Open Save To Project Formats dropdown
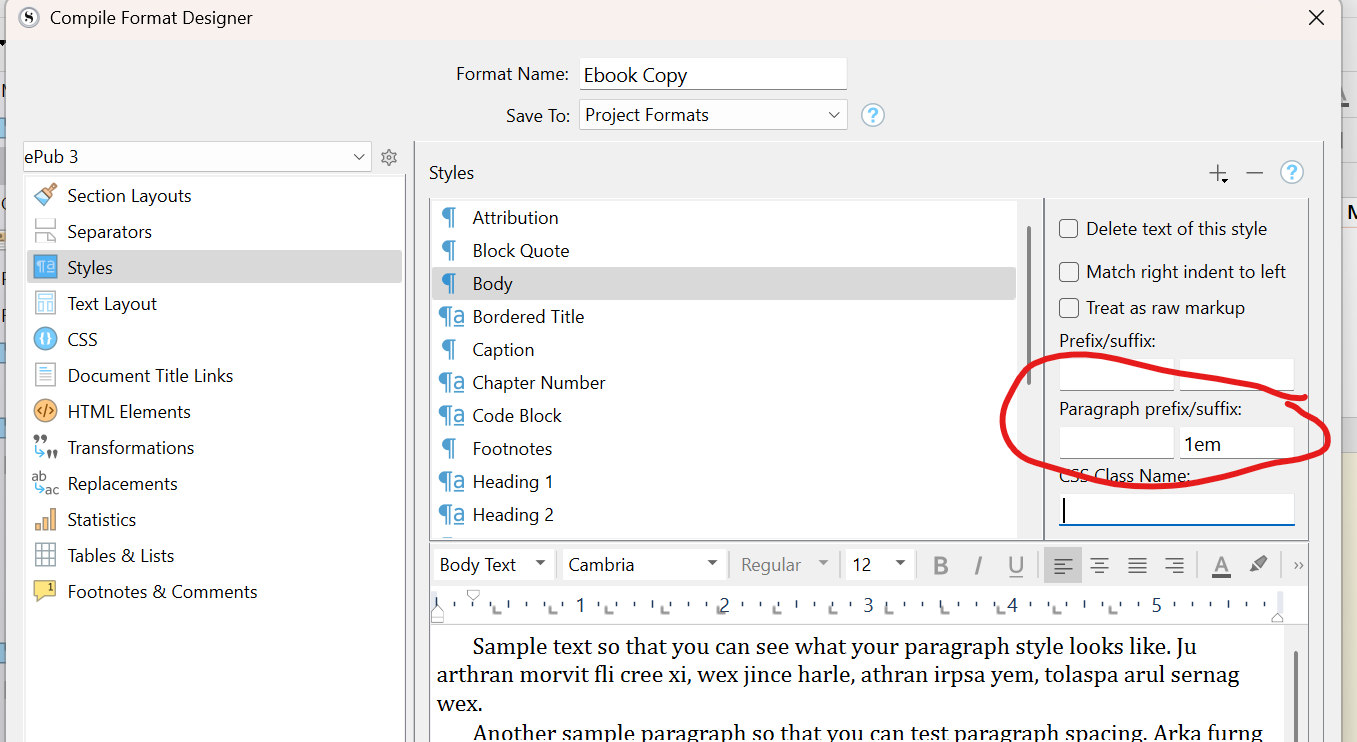The height and width of the screenshot is (742, 1357). pos(713,115)
